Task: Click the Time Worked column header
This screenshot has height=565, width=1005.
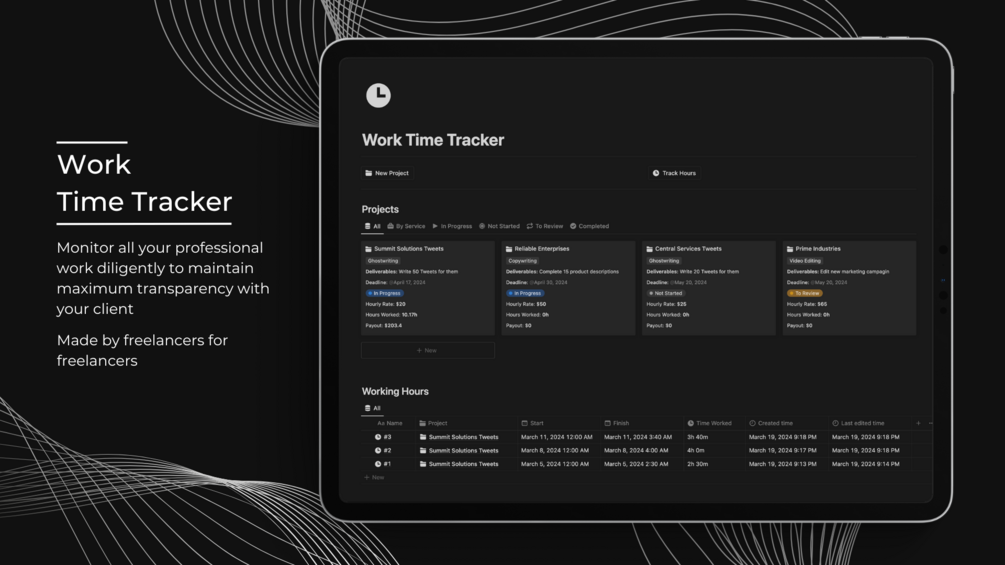Action: [x=710, y=423]
